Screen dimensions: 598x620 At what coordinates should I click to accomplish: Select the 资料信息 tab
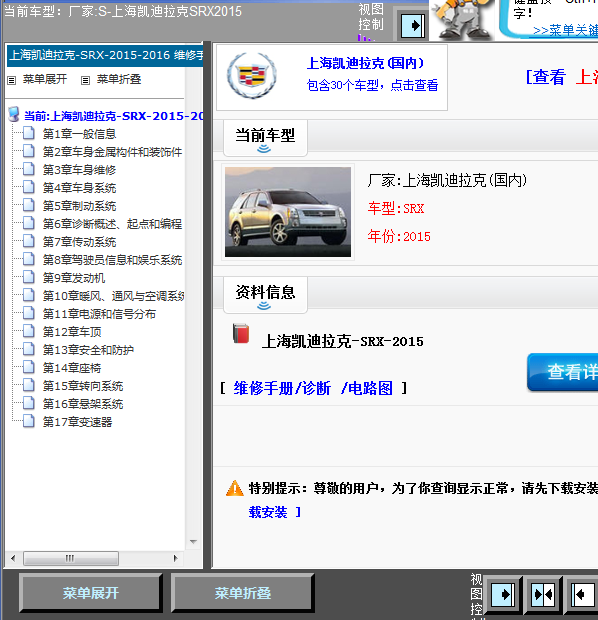[265, 295]
